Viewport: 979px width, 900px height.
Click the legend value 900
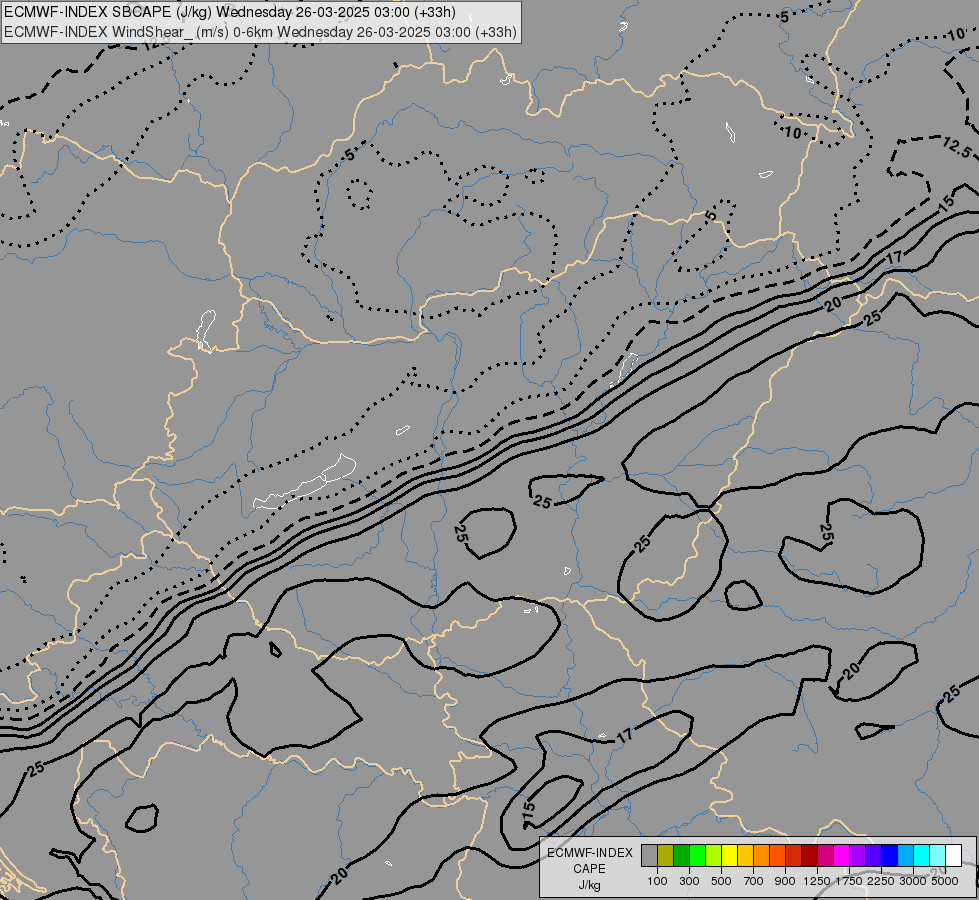pos(785,881)
